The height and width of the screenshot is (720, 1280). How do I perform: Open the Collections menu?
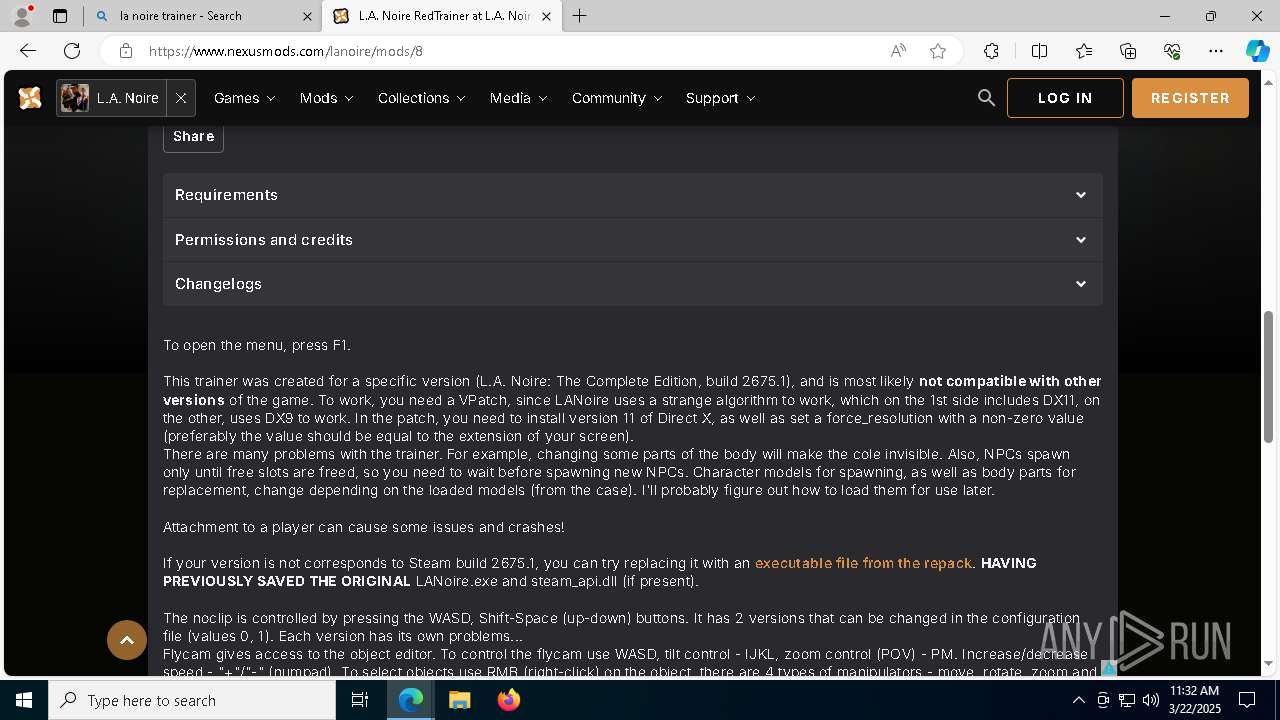coord(421,98)
